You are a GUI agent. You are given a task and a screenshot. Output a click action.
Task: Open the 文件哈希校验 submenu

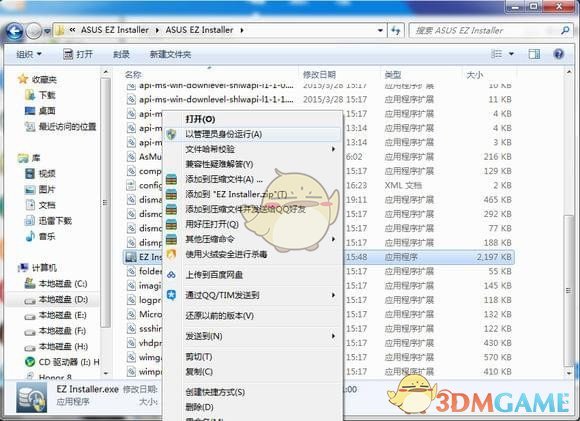[252, 149]
